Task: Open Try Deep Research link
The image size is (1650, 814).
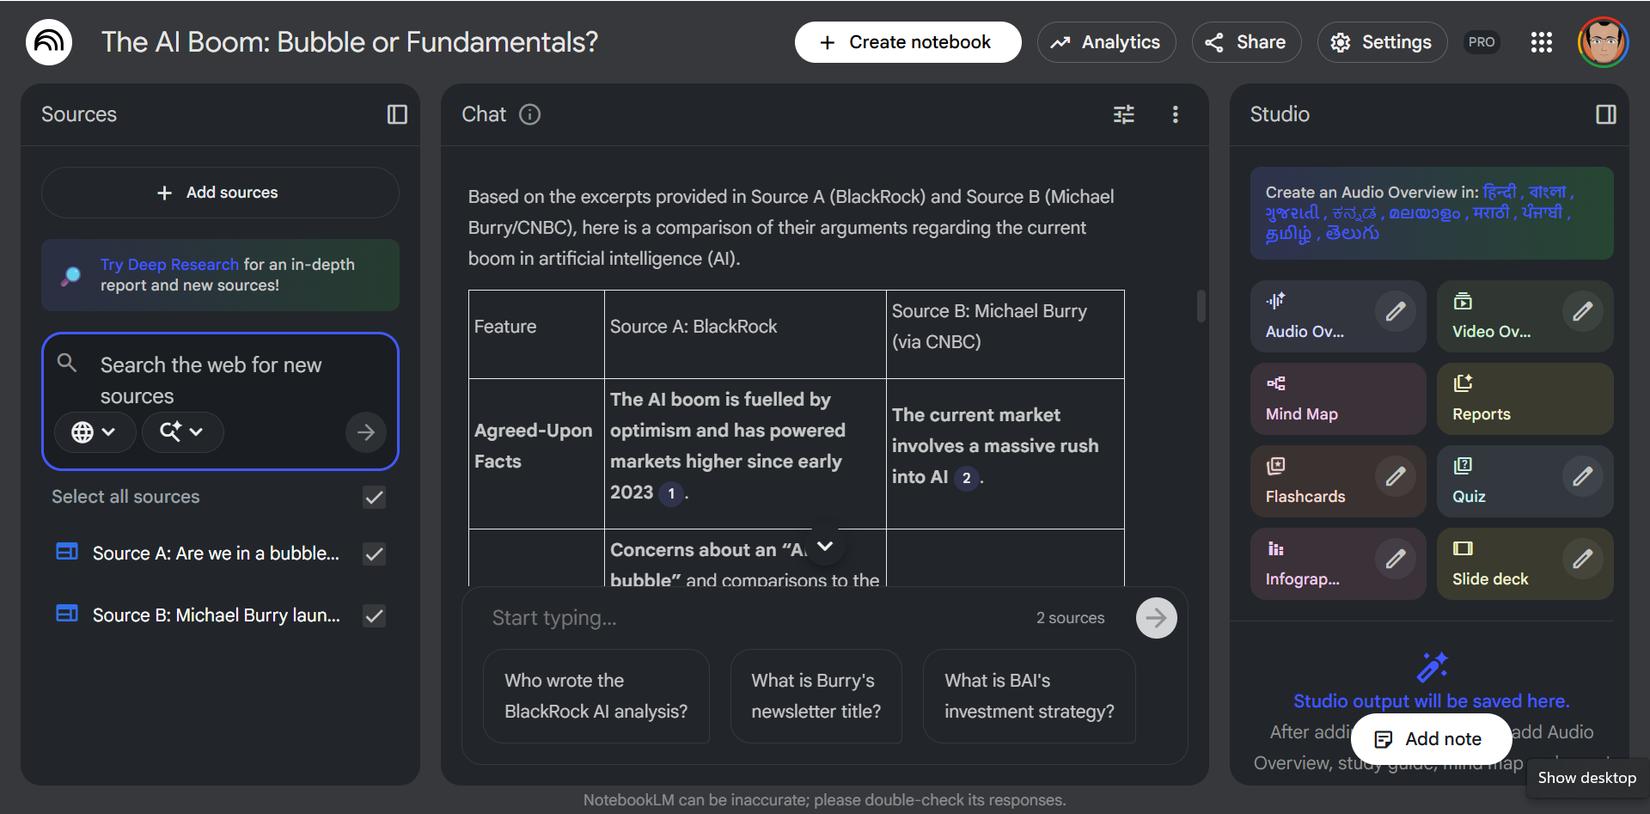Action: tap(169, 264)
